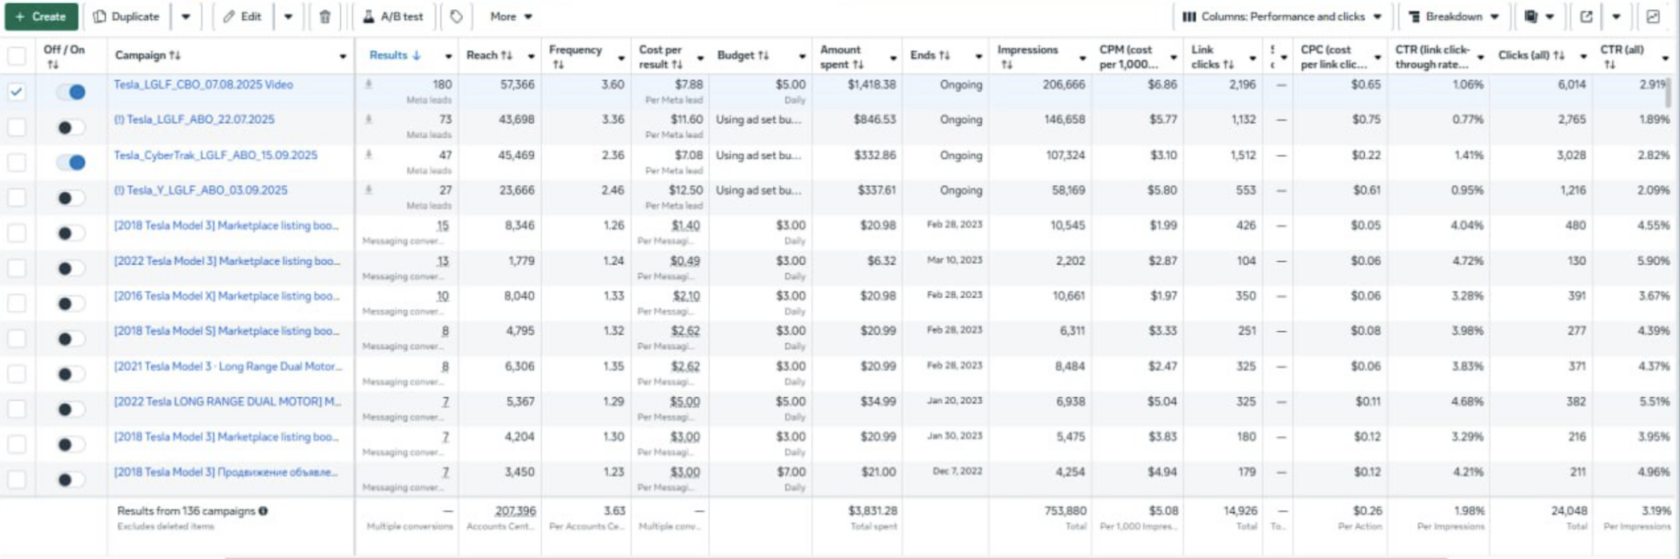This screenshot has width=1680, height=559.
Task: Open the Tesla_LGLF_CBO_07.08.2025 Video campaign link
Action: (x=203, y=85)
